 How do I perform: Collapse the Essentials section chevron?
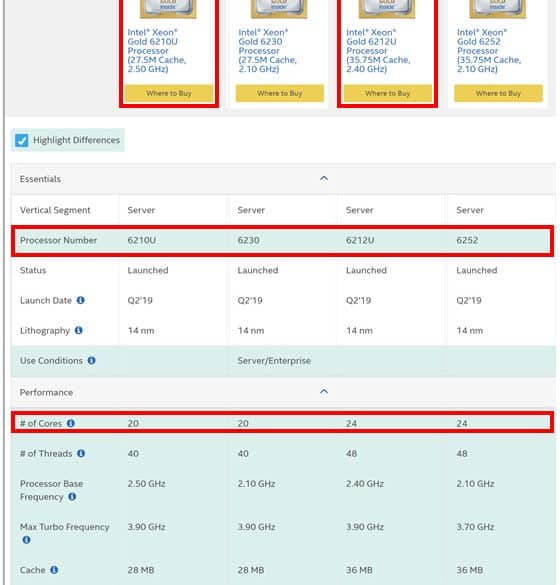tap(324, 178)
